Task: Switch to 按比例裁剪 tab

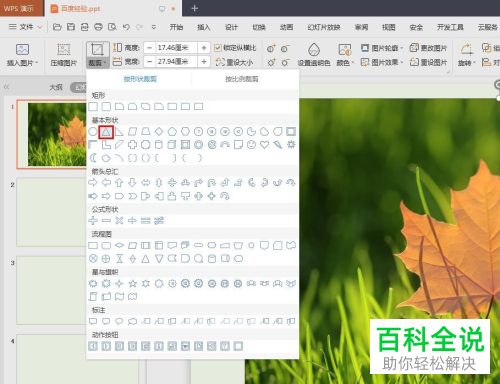Action: coord(242,79)
